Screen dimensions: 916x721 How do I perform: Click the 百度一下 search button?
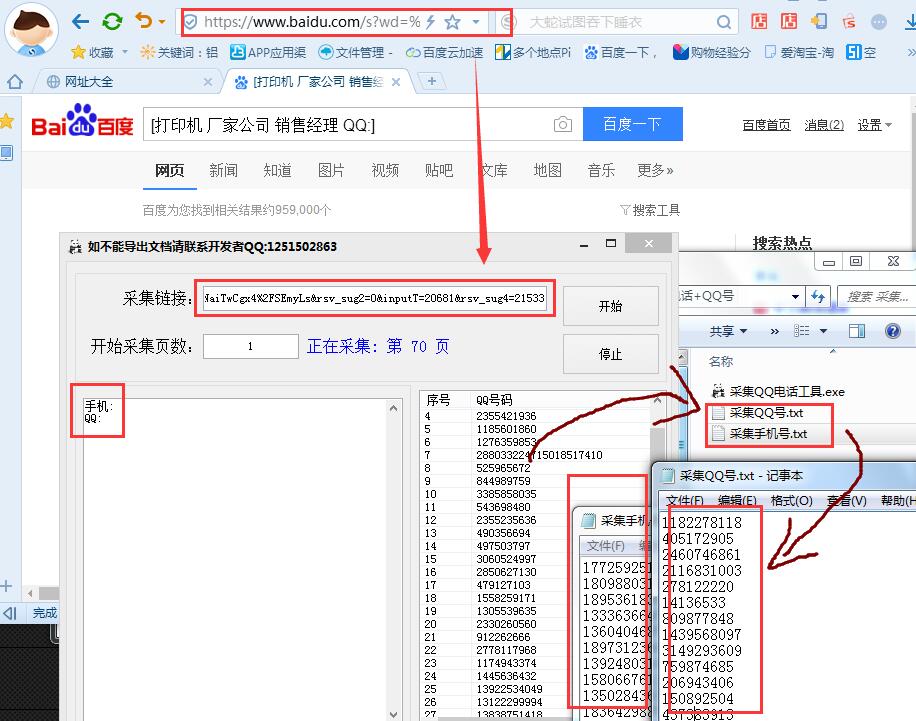(x=633, y=124)
